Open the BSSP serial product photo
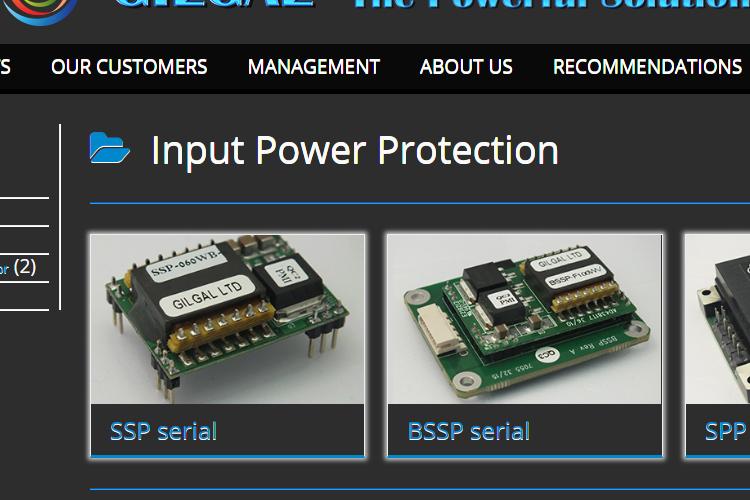This screenshot has width=750, height=500. (525, 319)
